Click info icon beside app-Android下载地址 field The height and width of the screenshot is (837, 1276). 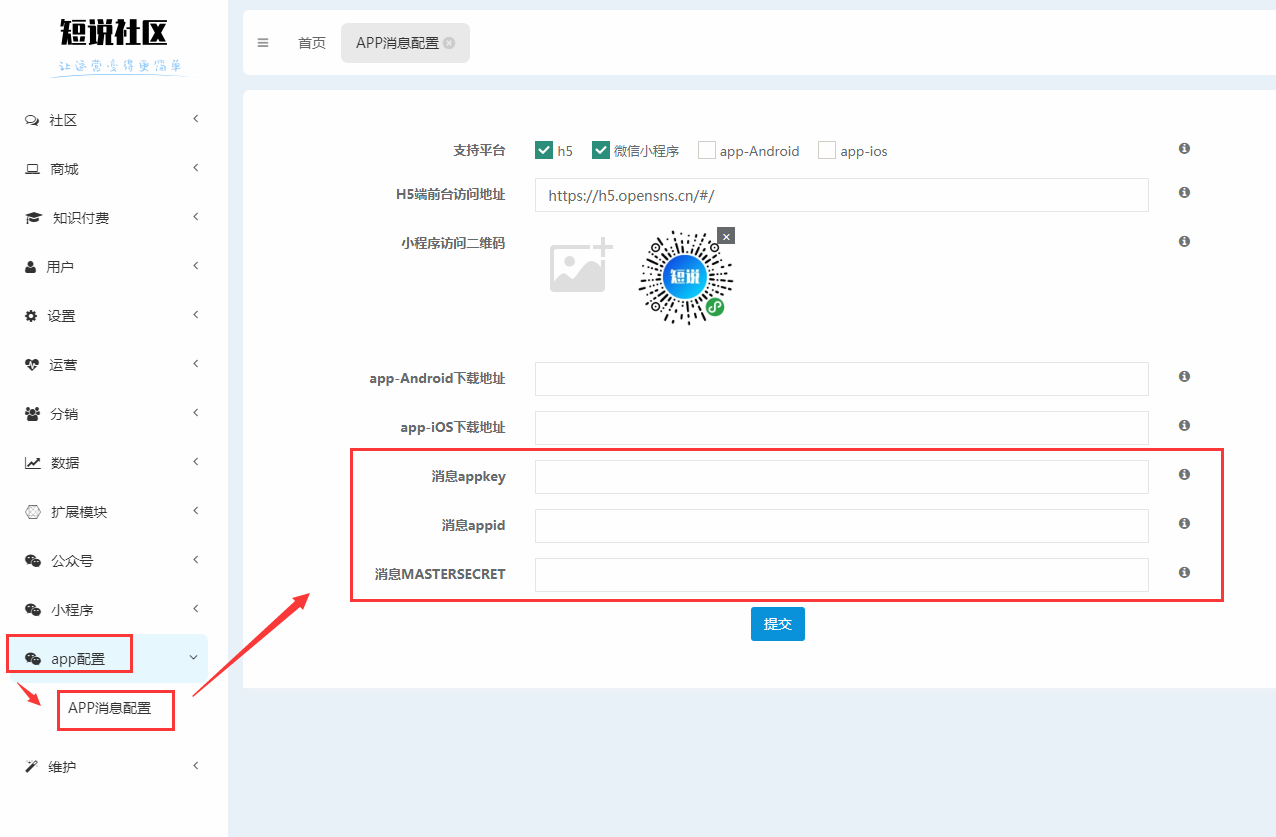point(1184,376)
